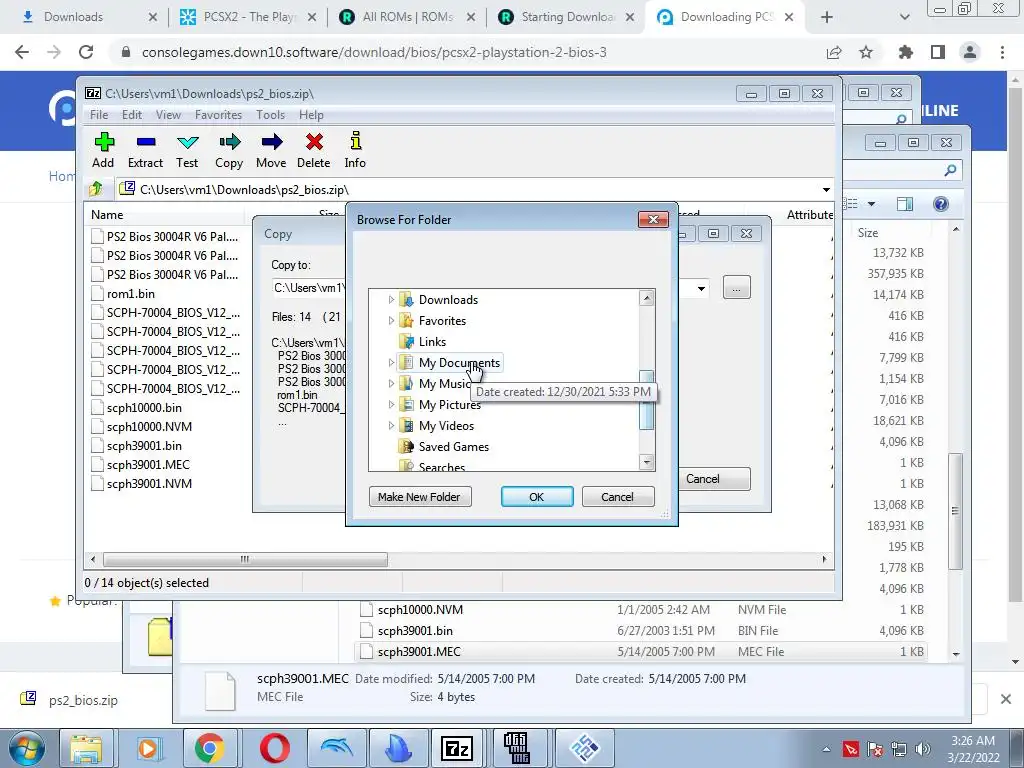Open Chrome from the taskbar
Screen dimensions: 1024x768
[209, 748]
